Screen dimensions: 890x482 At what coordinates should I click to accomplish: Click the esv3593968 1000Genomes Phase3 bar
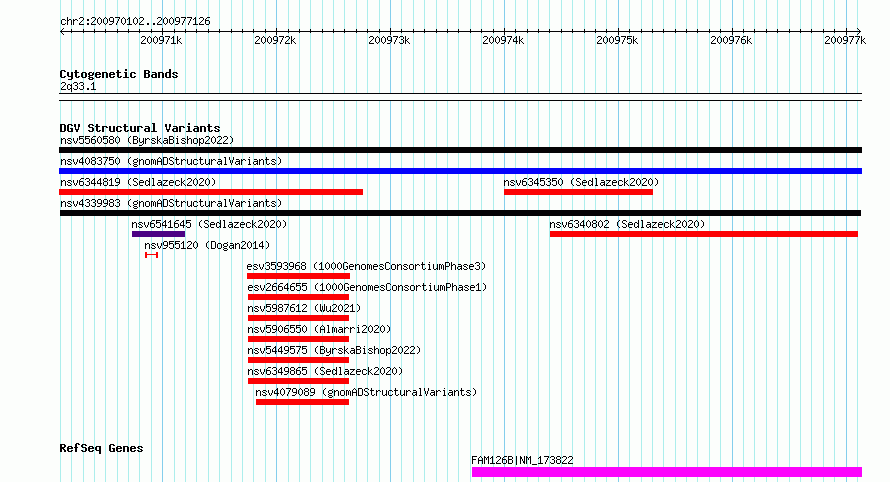298,276
